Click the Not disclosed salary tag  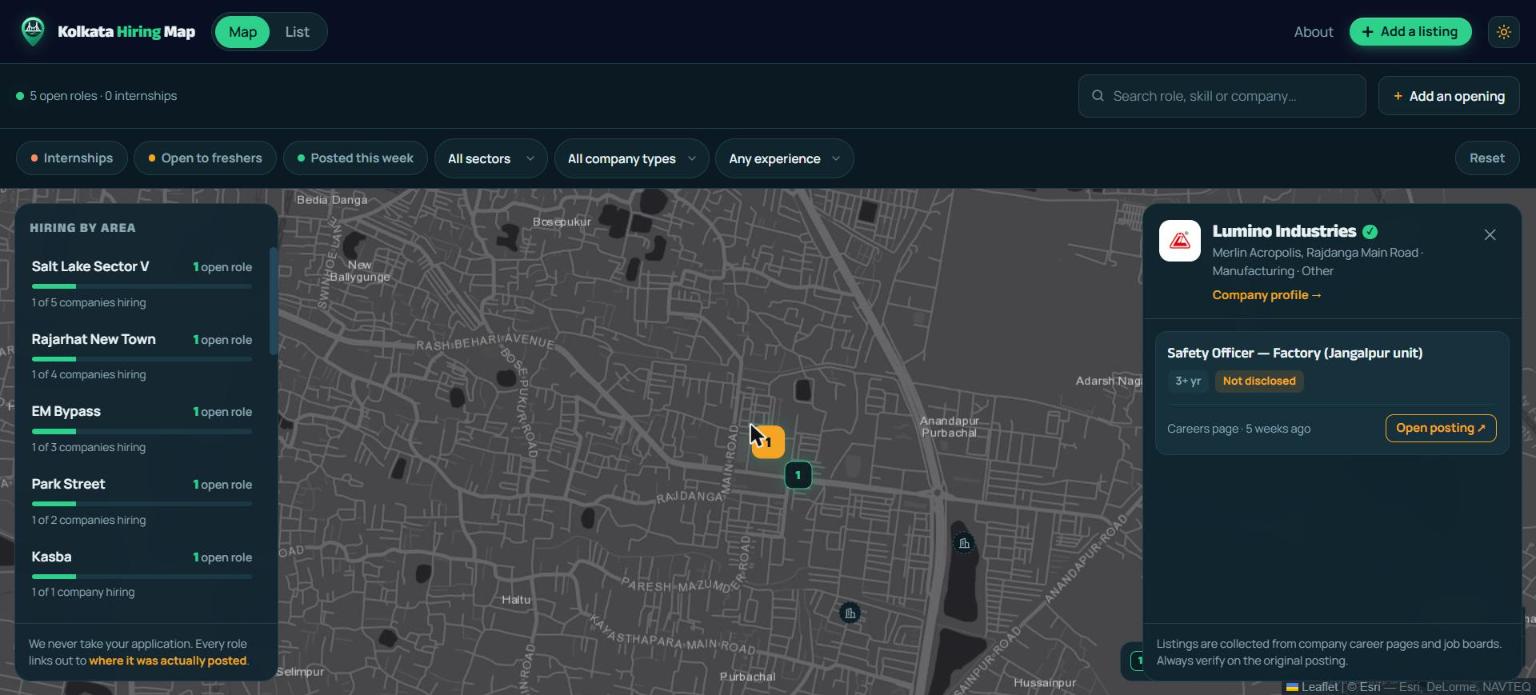point(1259,381)
